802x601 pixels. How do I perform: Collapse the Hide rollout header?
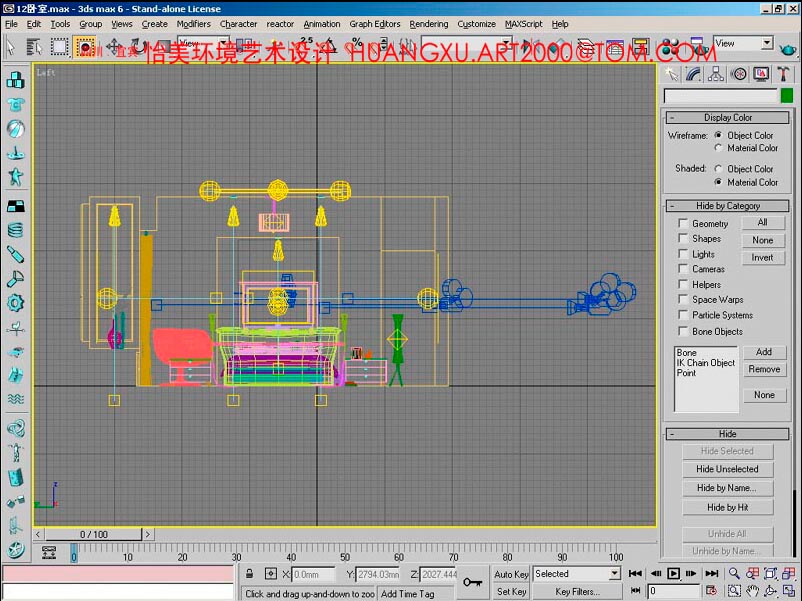click(727, 434)
